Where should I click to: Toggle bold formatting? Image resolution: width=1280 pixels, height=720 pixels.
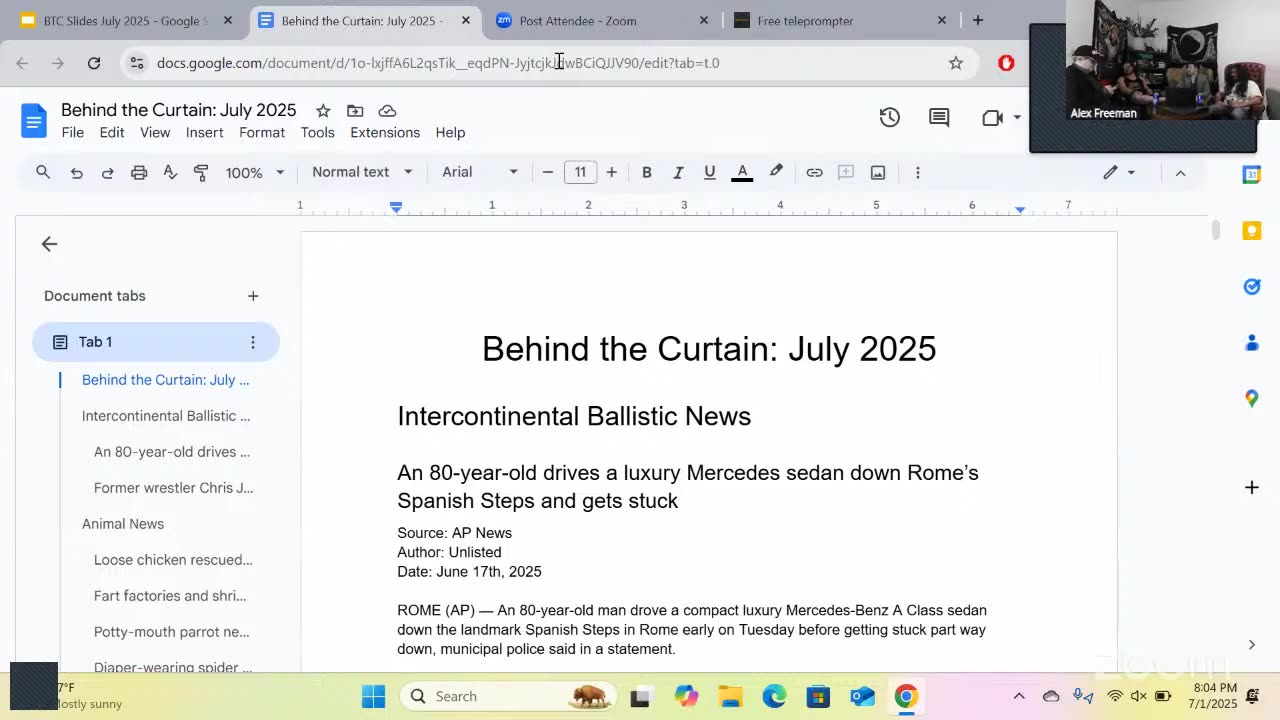pos(647,172)
